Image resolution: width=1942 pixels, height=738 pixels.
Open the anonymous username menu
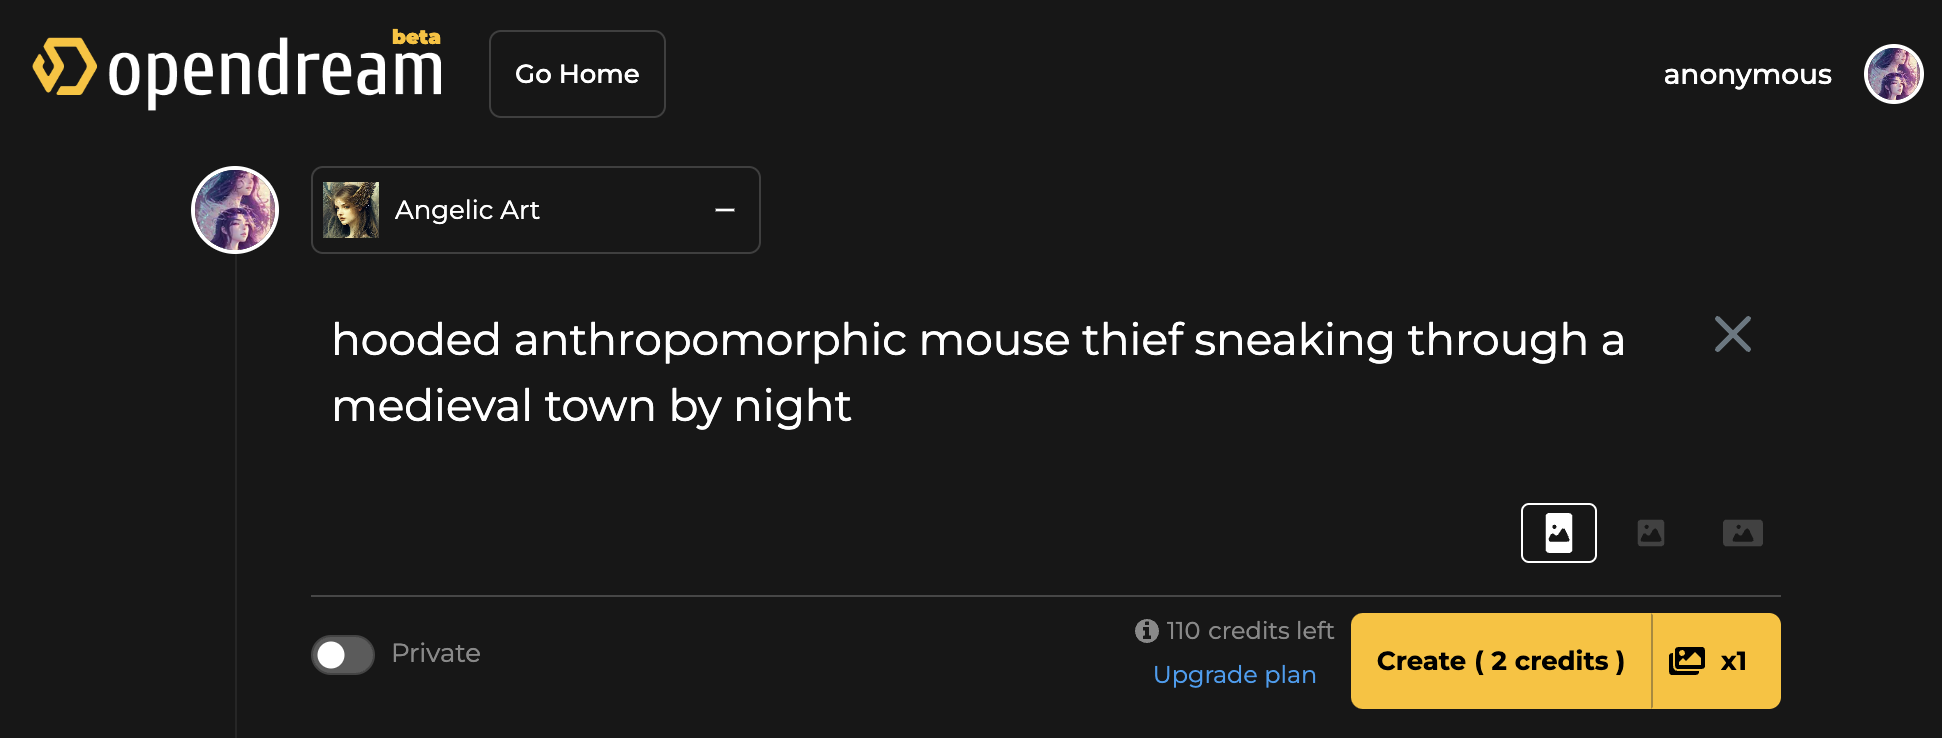click(x=1747, y=75)
